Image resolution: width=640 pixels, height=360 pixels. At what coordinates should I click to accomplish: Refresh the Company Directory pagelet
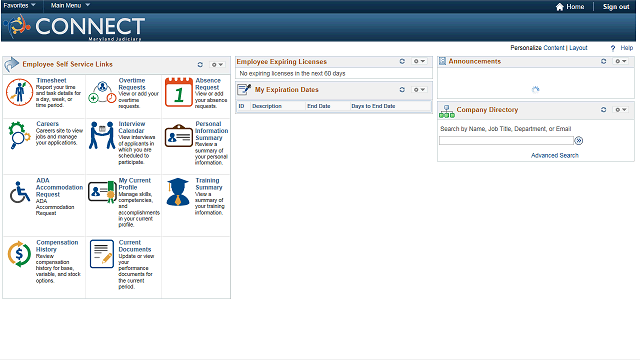[x=603, y=109]
